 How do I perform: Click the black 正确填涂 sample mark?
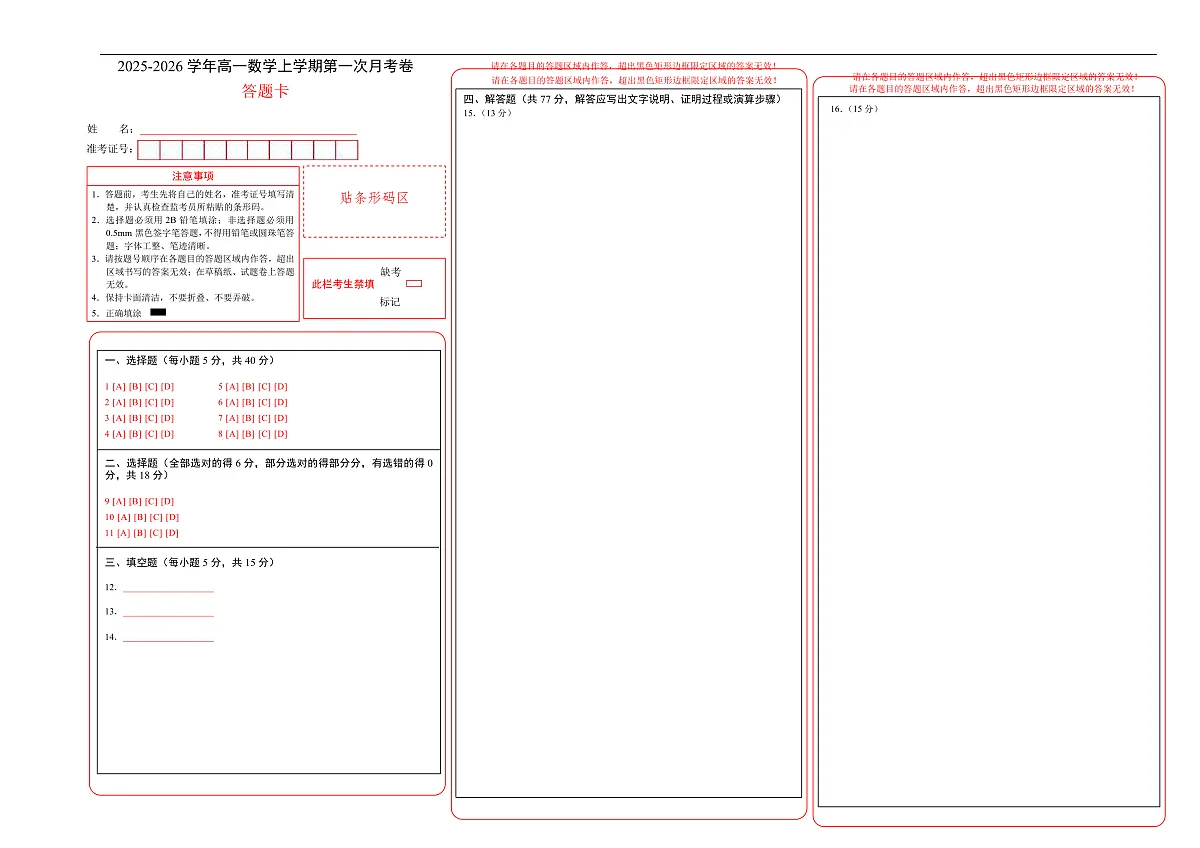[158, 313]
